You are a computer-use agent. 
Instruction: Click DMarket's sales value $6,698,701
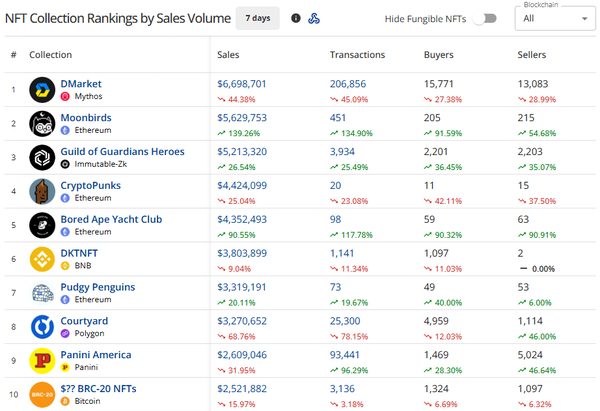tap(242, 84)
